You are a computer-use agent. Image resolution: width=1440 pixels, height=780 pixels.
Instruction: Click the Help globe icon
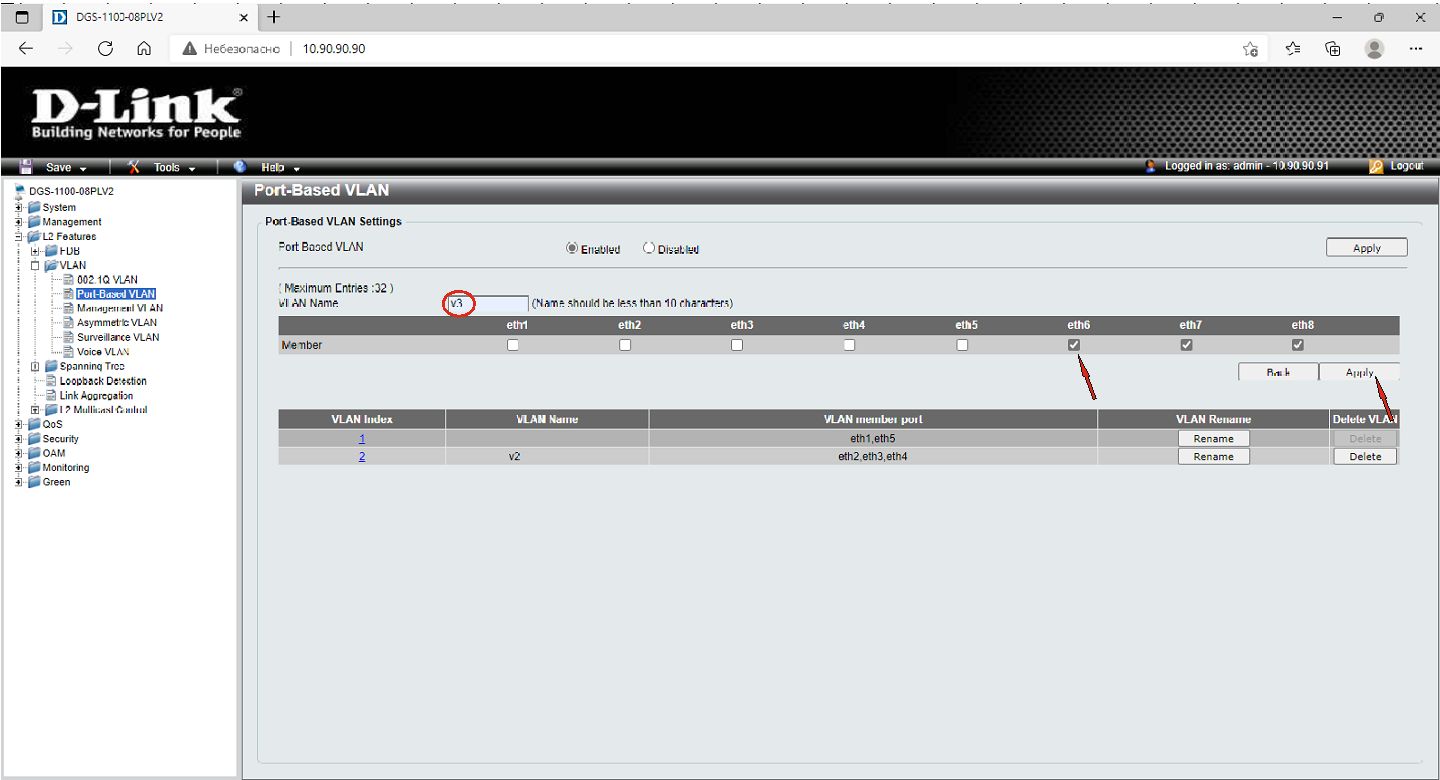[240, 167]
